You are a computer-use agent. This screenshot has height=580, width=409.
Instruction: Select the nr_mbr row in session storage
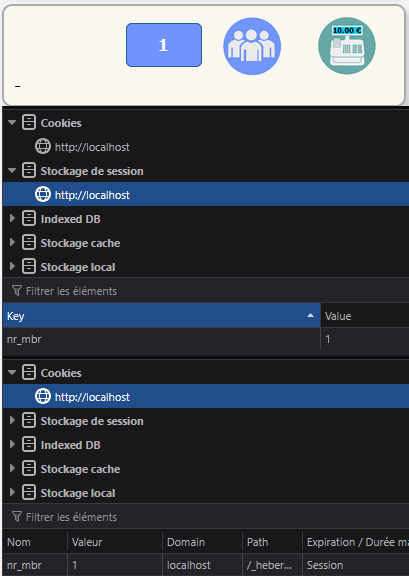pos(206,339)
